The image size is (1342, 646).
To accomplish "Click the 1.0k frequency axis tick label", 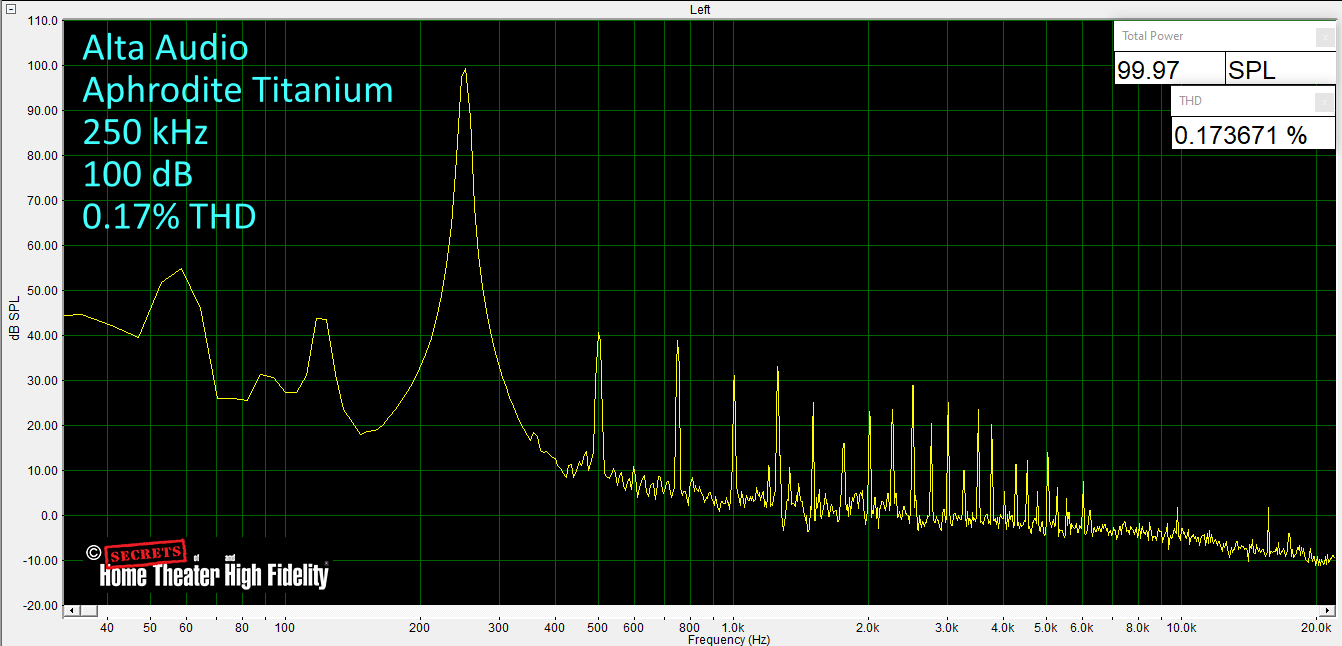I will click(x=734, y=628).
